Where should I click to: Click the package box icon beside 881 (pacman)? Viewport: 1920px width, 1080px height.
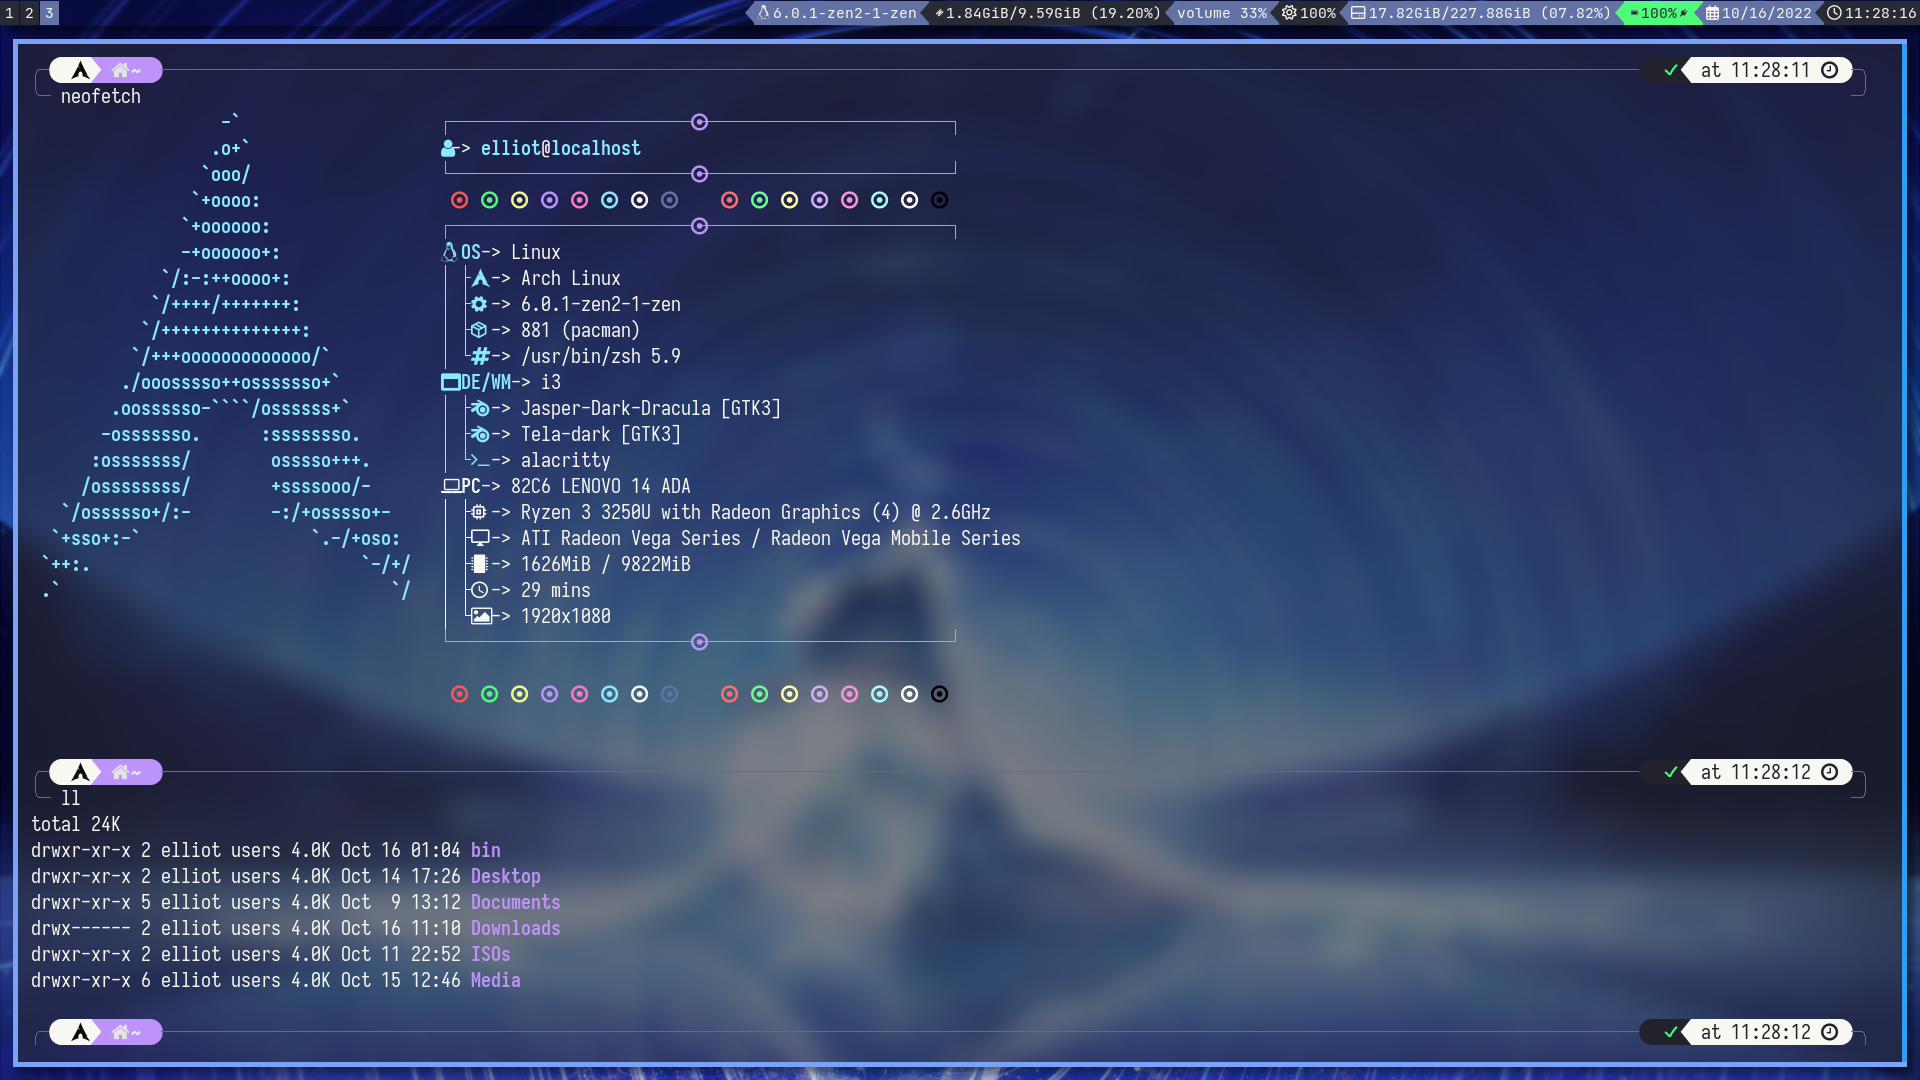tap(479, 330)
